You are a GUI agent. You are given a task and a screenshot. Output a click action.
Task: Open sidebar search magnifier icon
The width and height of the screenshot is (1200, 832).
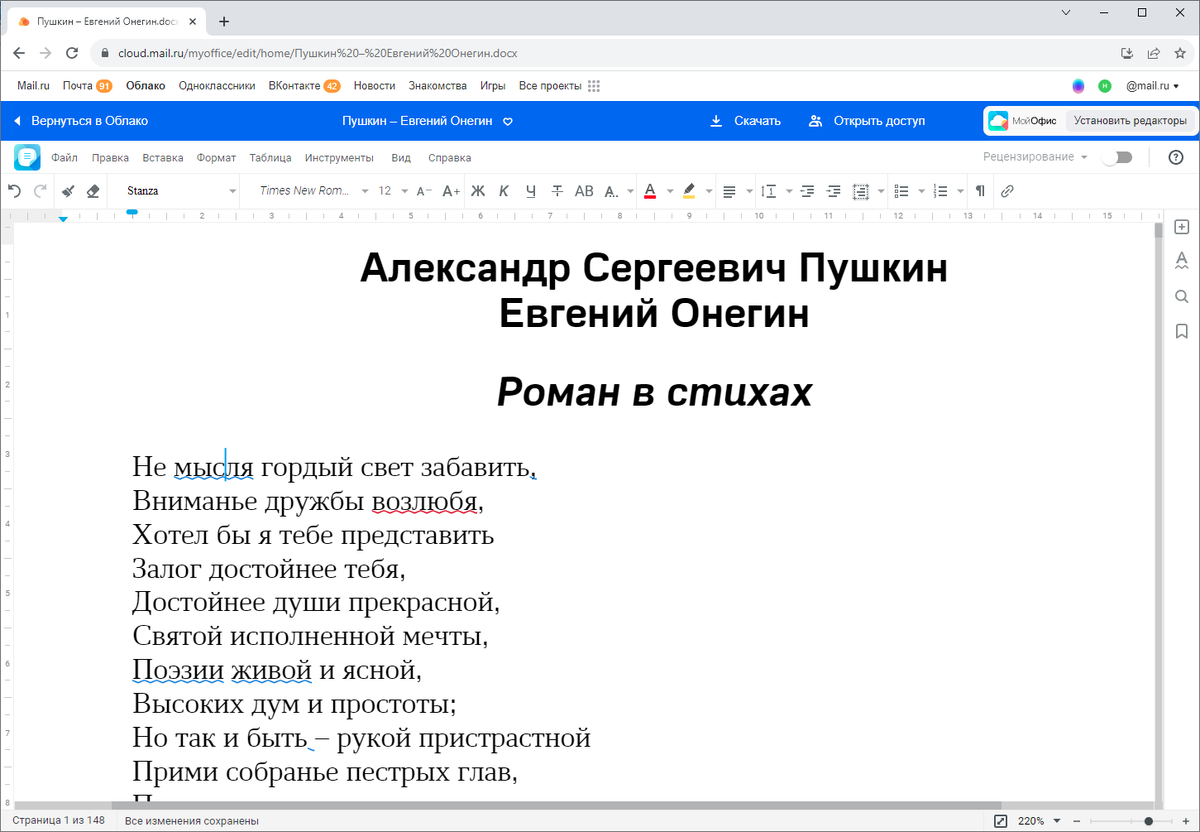click(1181, 296)
